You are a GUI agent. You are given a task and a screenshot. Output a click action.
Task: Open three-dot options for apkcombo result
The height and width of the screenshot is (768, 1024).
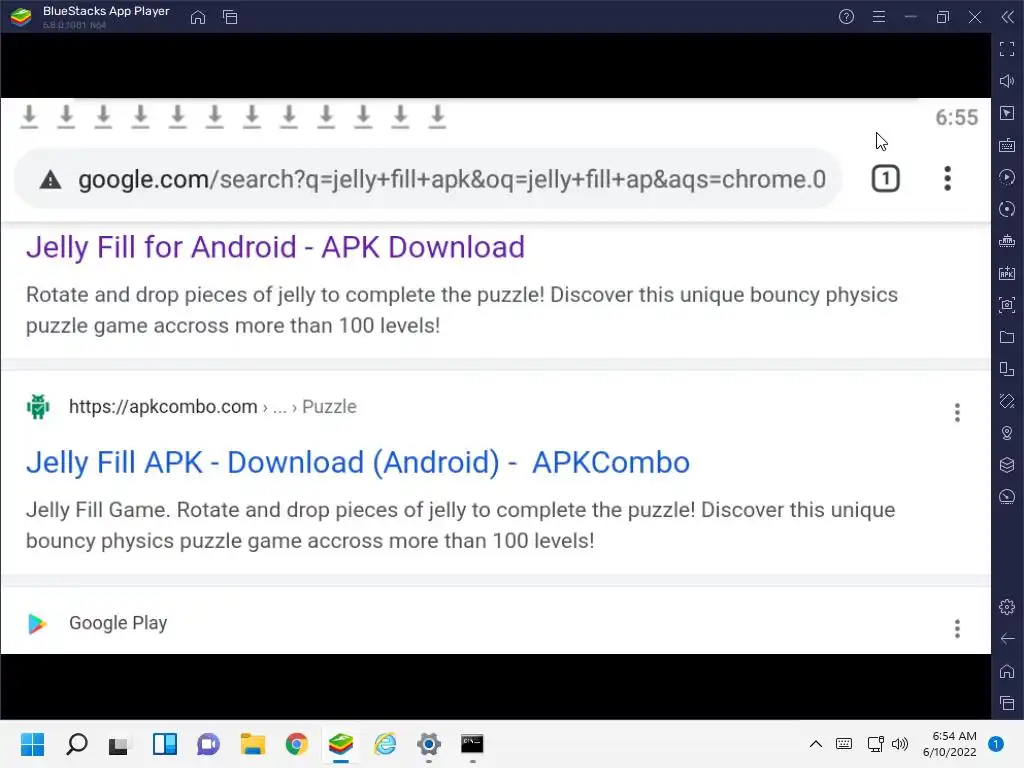pyautogui.click(x=957, y=413)
